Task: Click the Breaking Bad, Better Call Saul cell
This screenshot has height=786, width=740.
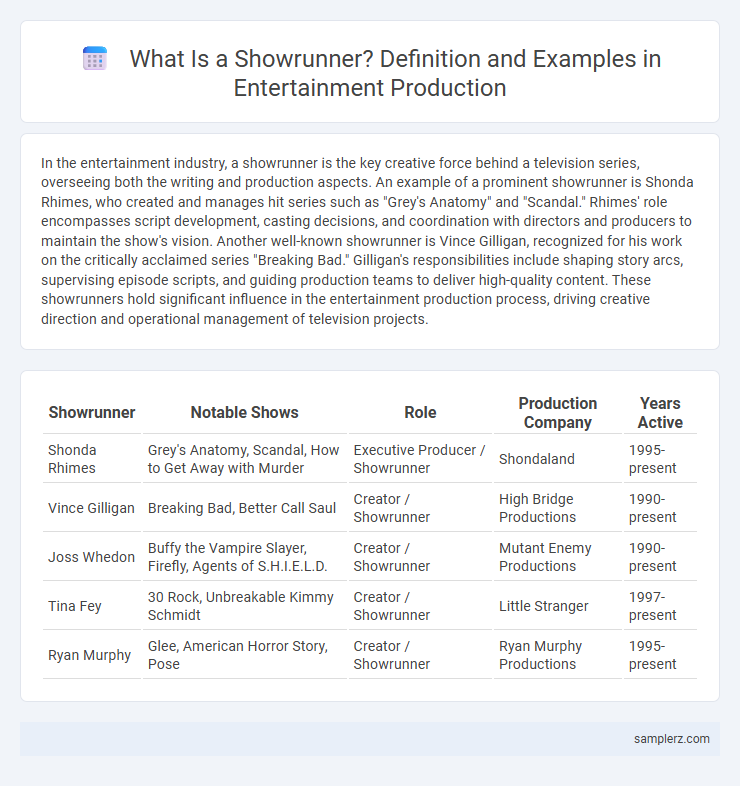Action: 245,508
